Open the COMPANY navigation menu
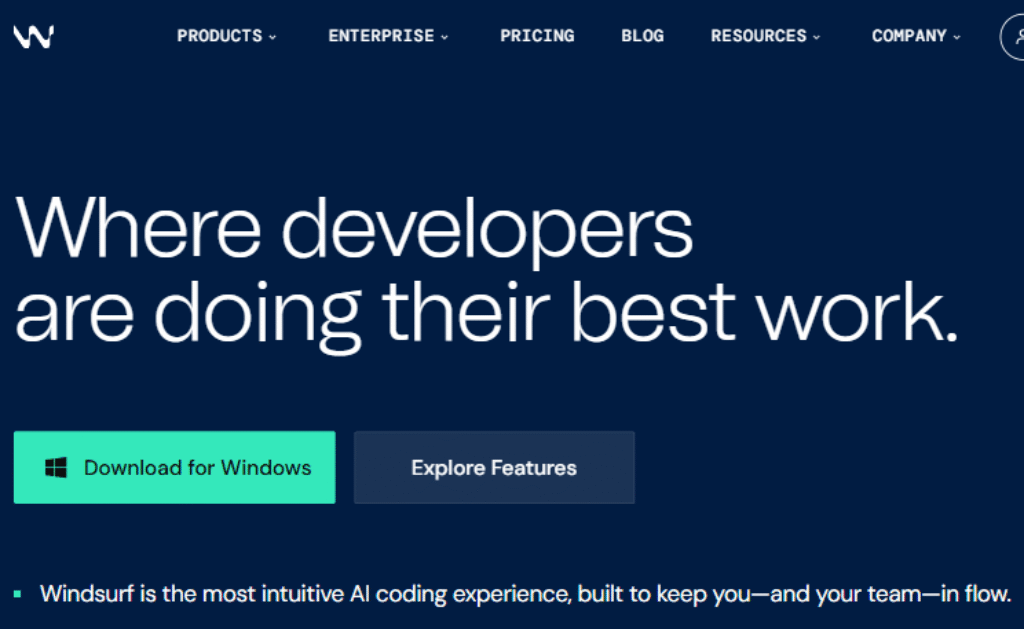Viewport: 1024px width, 629px height. (x=909, y=36)
